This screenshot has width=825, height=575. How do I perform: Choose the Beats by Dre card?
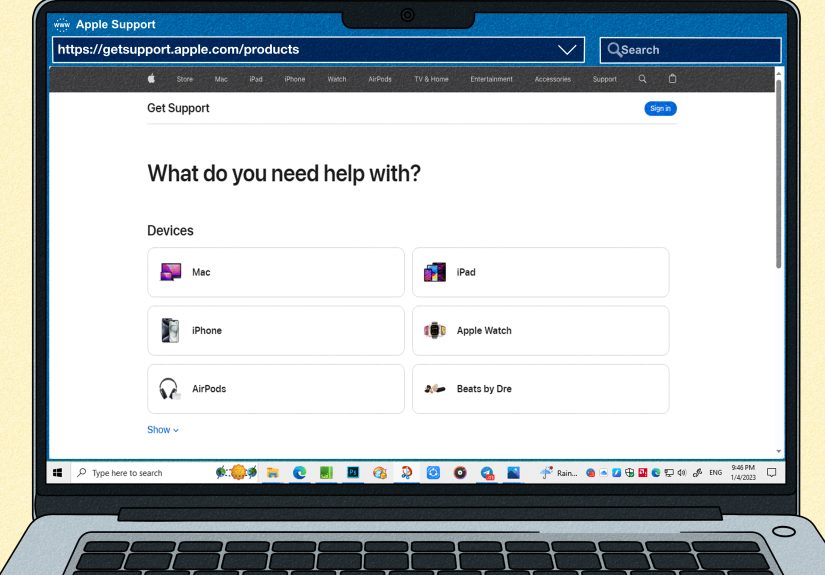coord(540,389)
